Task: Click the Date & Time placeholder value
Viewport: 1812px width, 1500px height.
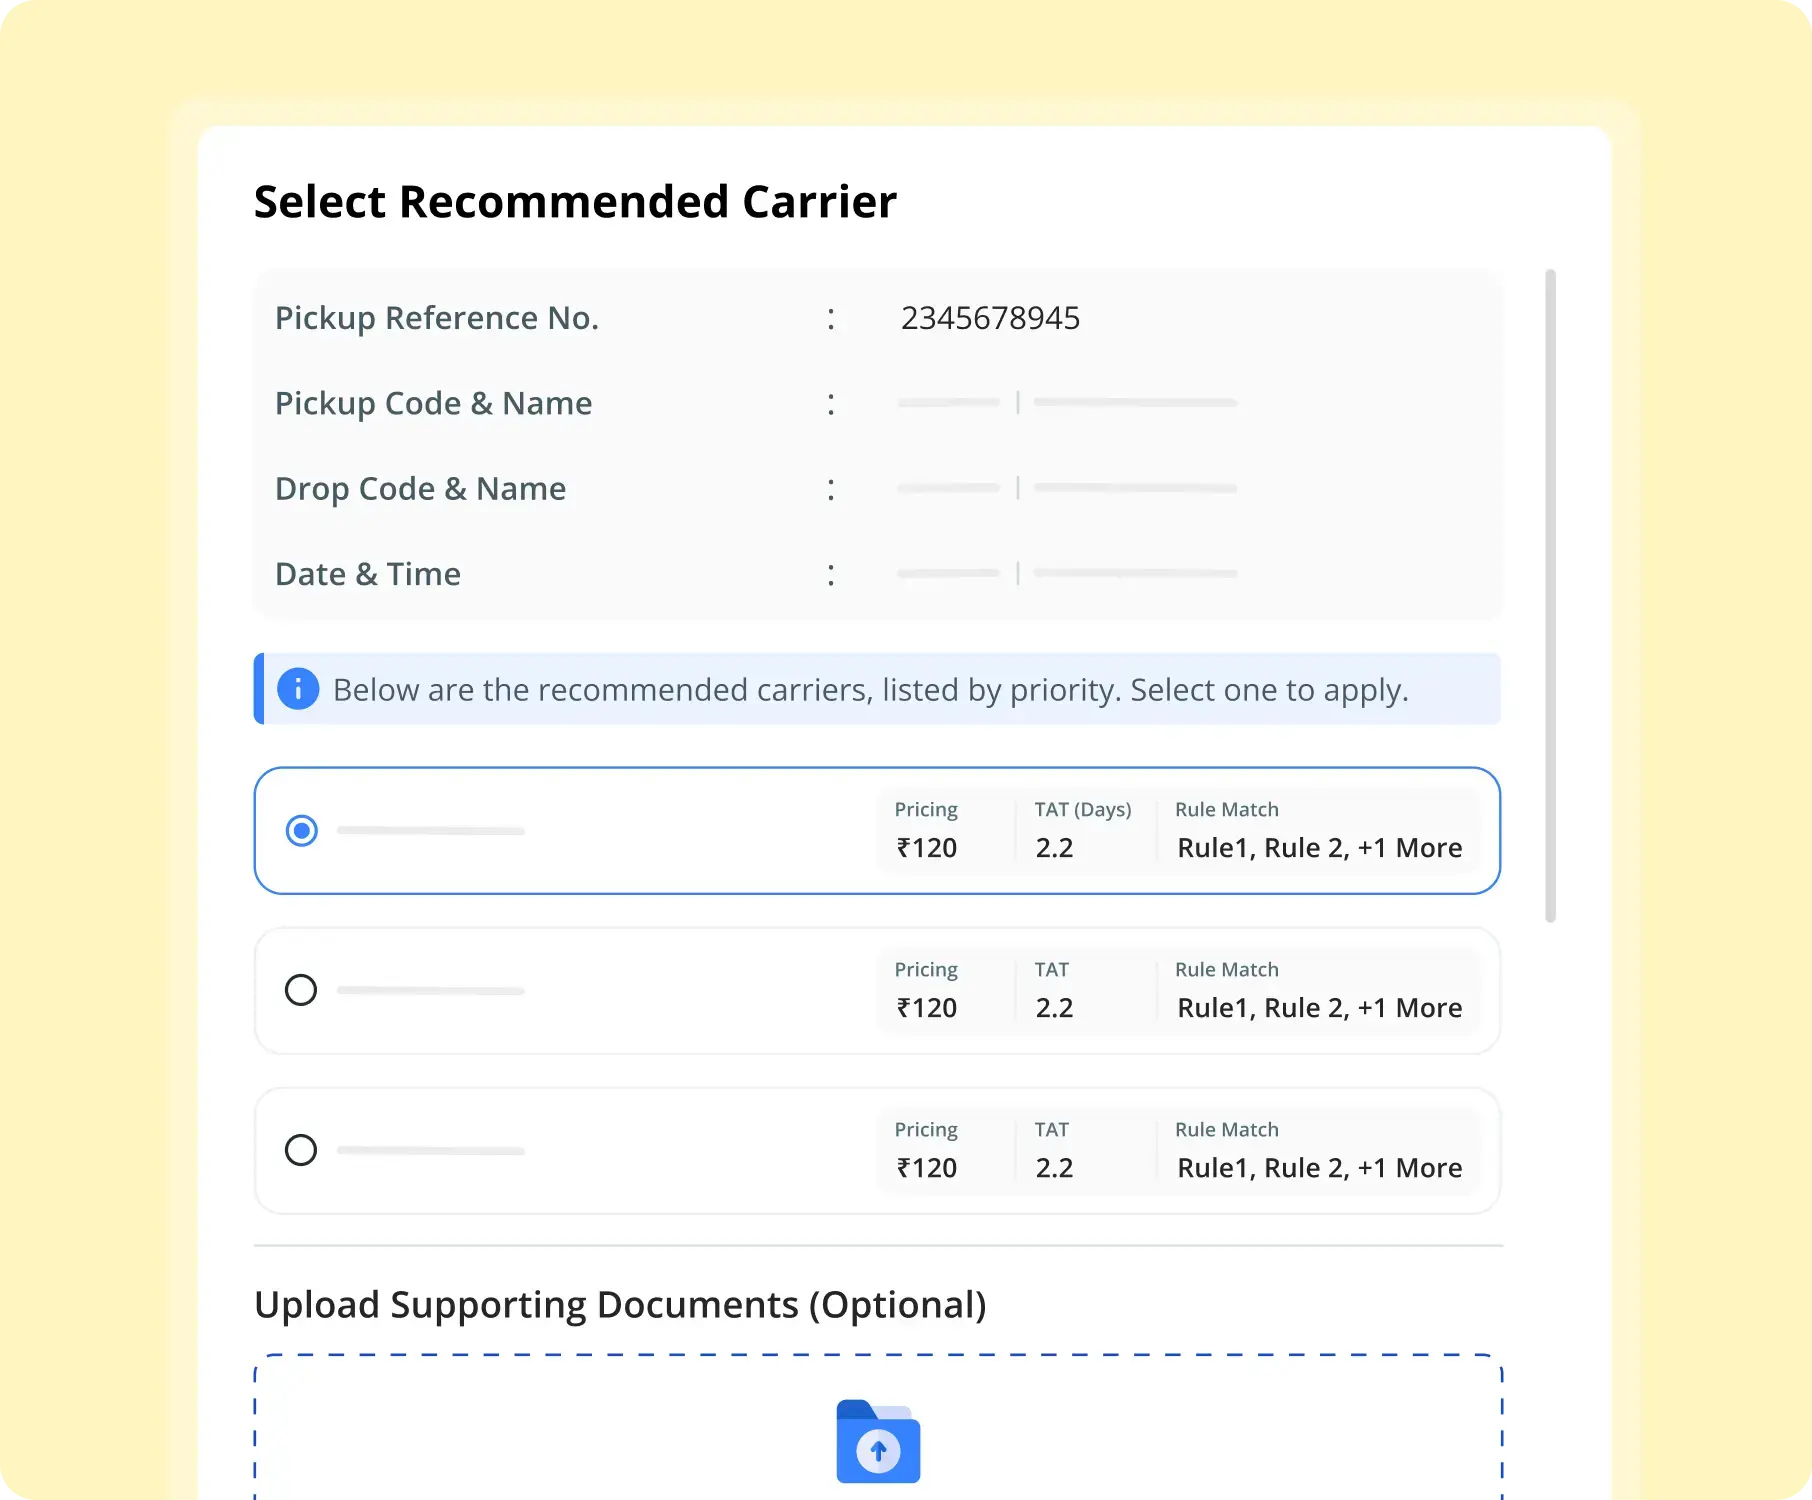Action: tap(1067, 573)
